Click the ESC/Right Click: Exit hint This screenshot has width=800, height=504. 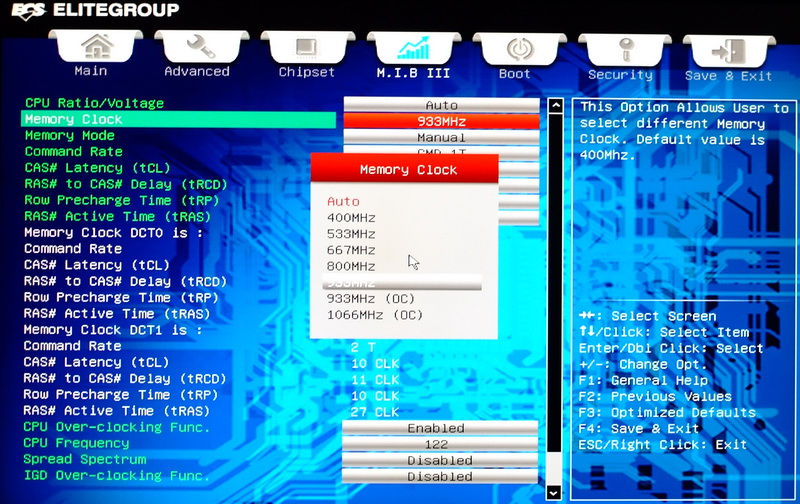[663, 445]
